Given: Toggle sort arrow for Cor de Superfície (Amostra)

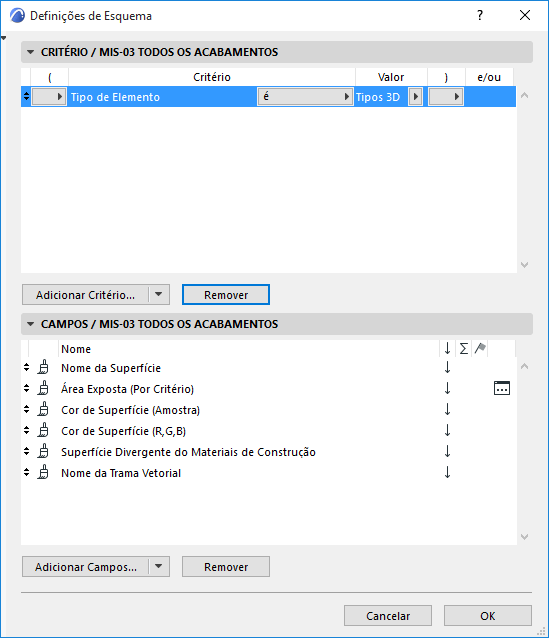Looking at the screenshot, I should click(447, 409).
